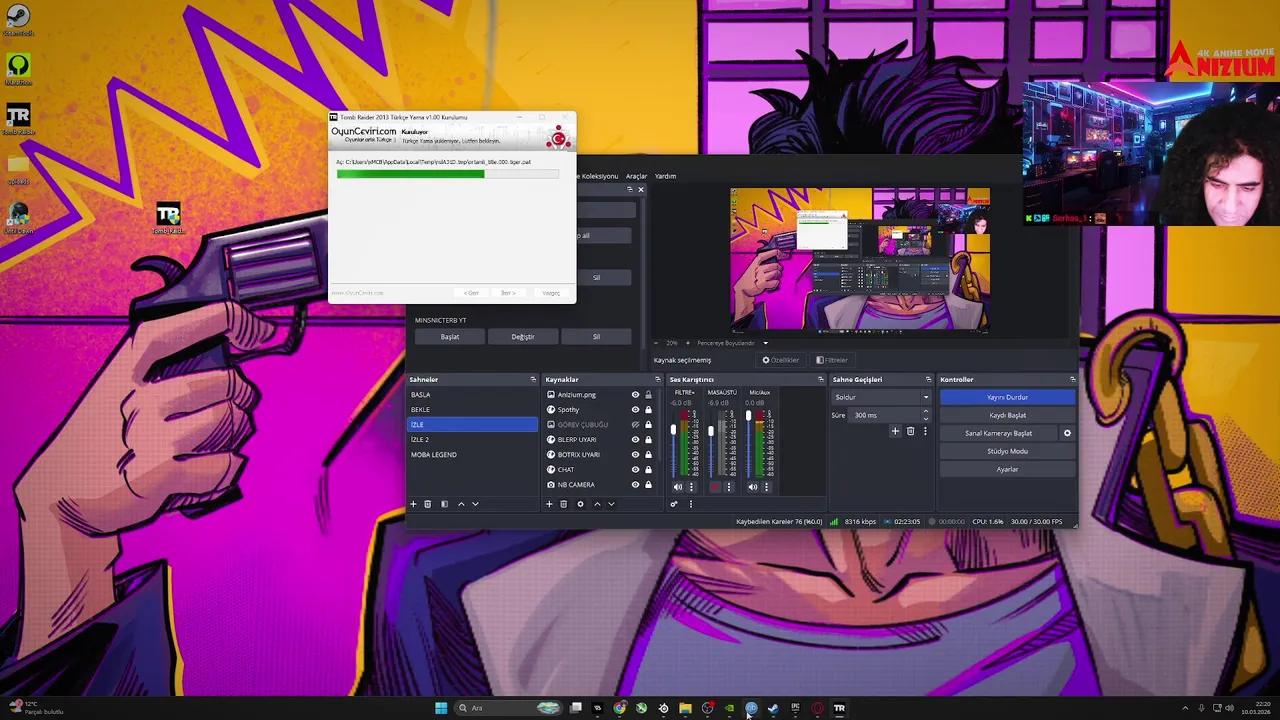Screen dimensions: 1280x720
Task: Adjust the MASAÜSTÜ volume slider
Action: click(x=711, y=431)
